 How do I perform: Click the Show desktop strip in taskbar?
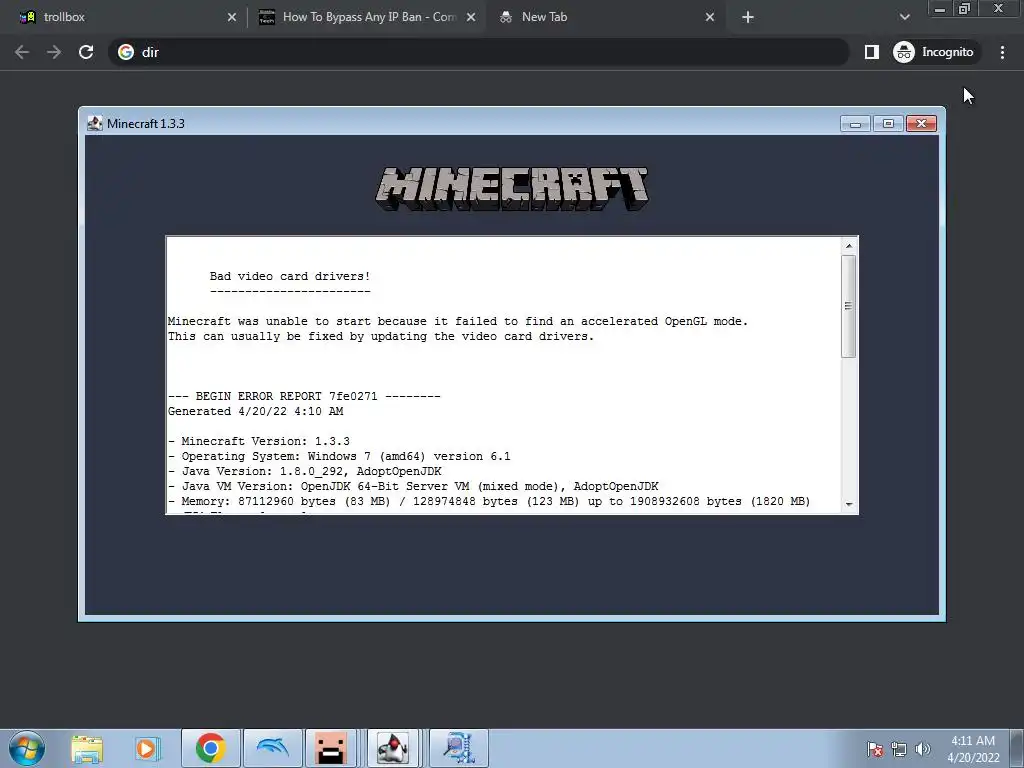click(1017, 748)
